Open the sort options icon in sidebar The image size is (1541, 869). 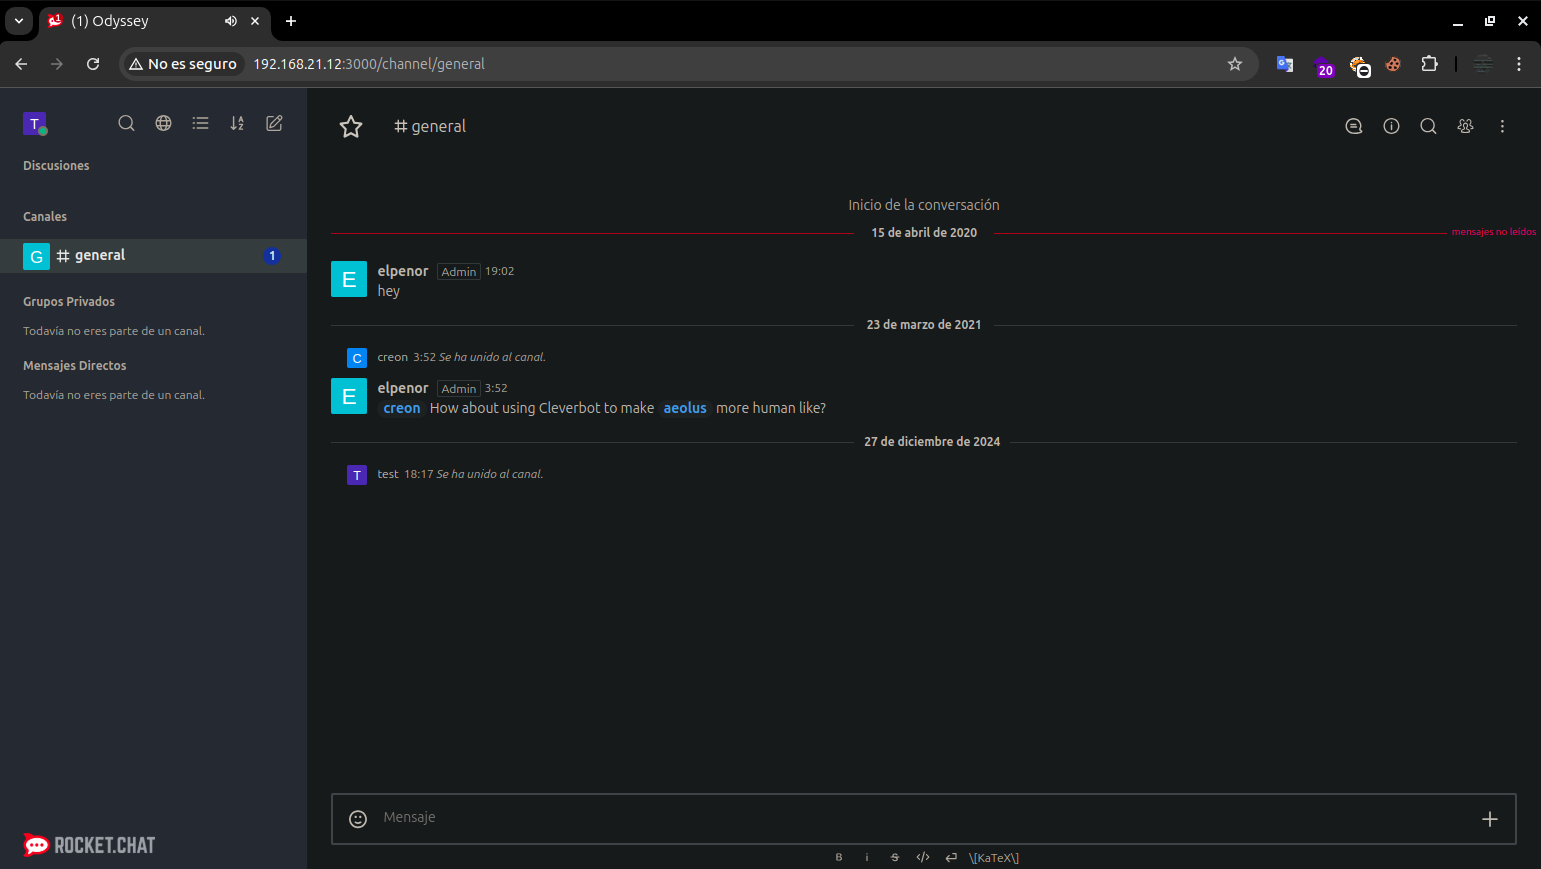click(237, 123)
